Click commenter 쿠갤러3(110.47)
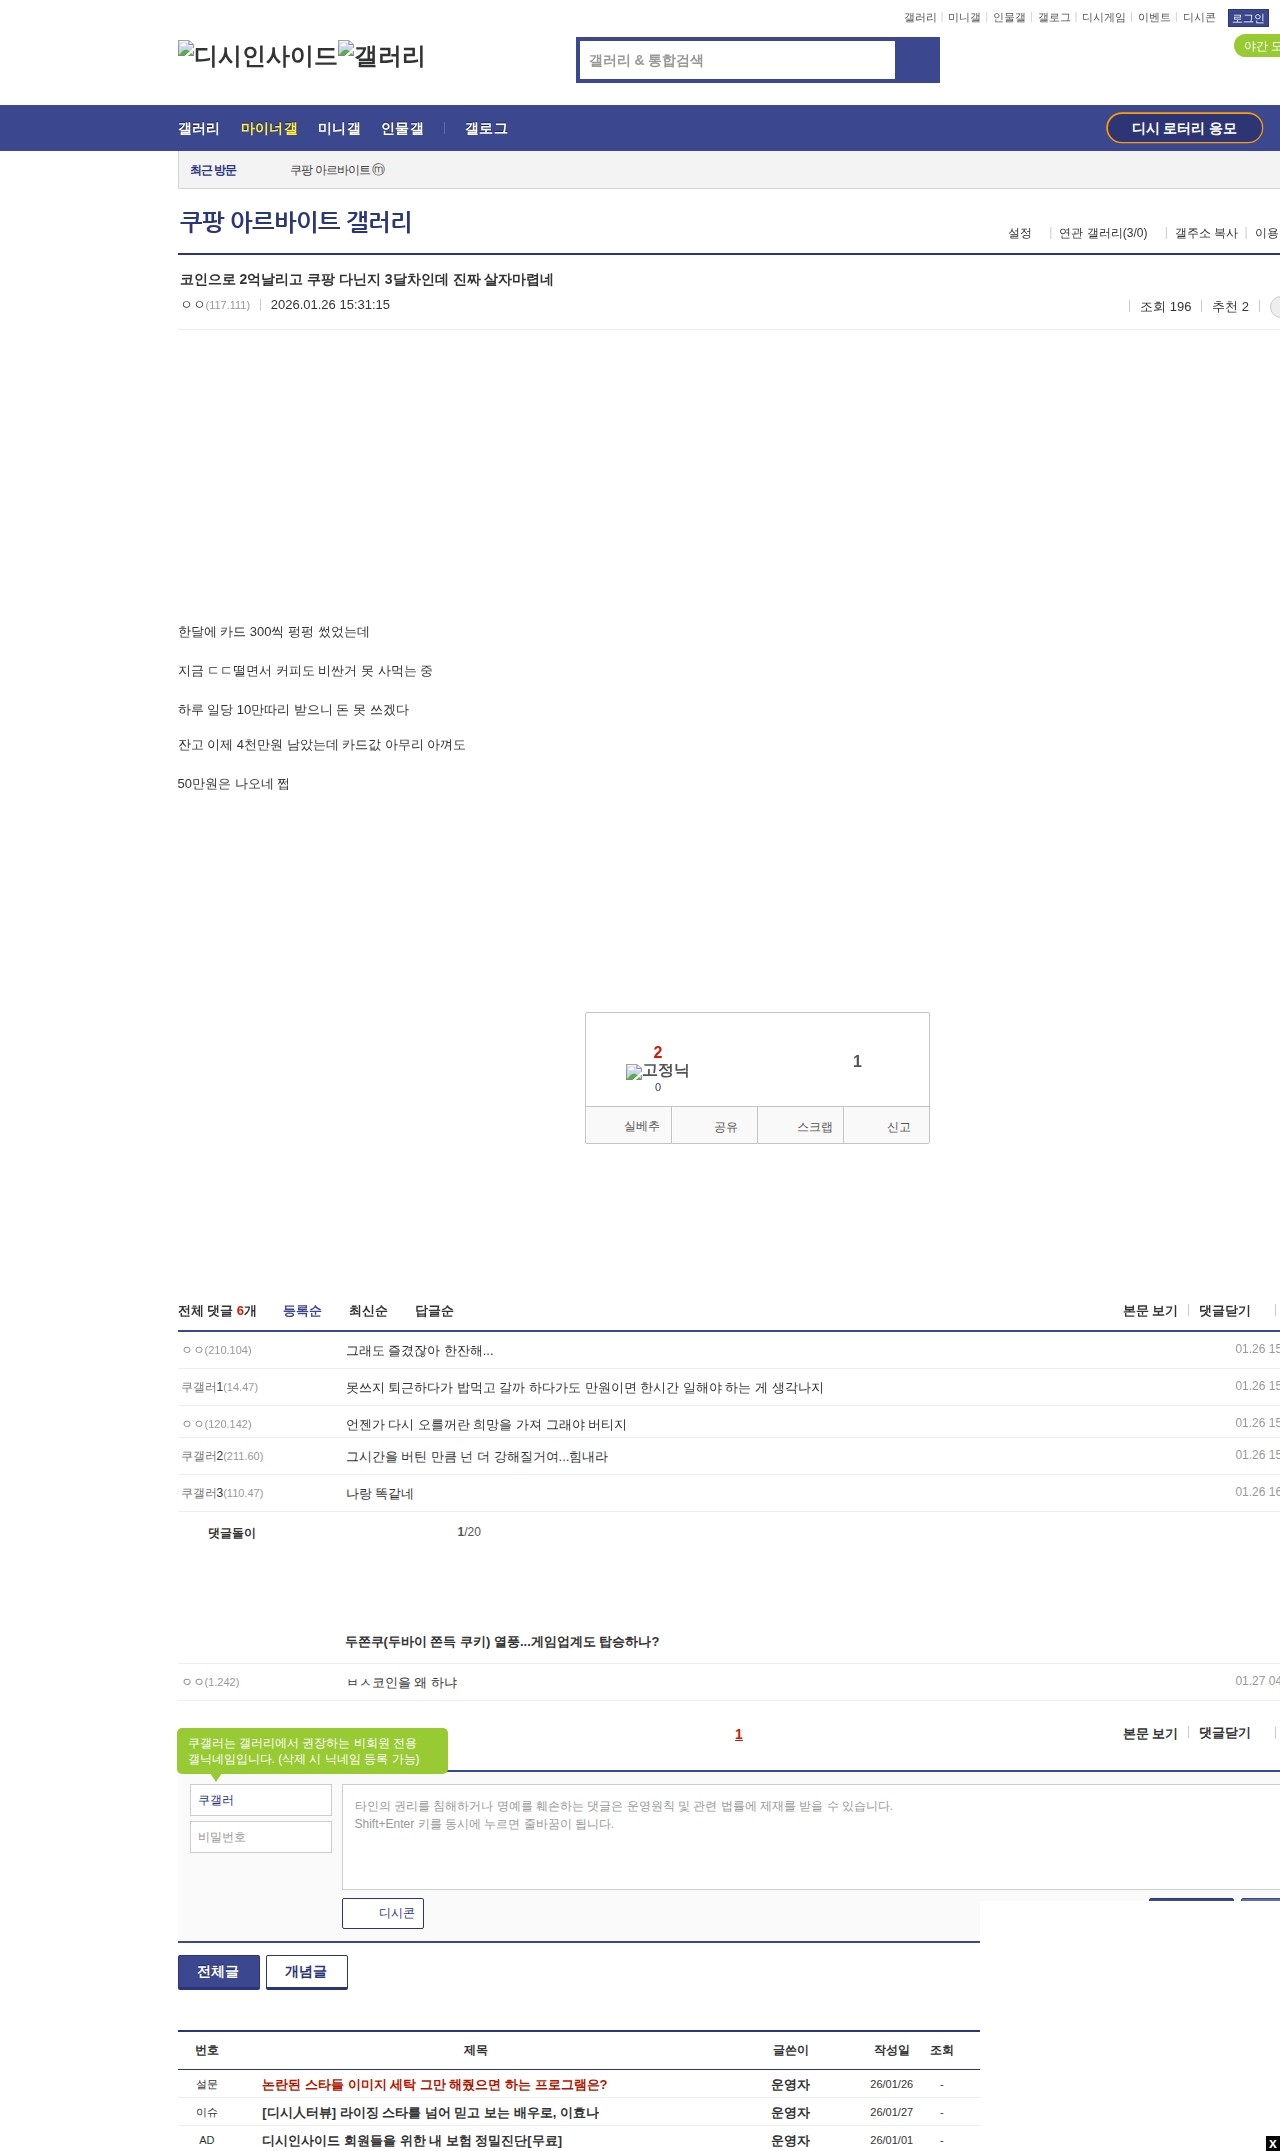 (x=222, y=1493)
